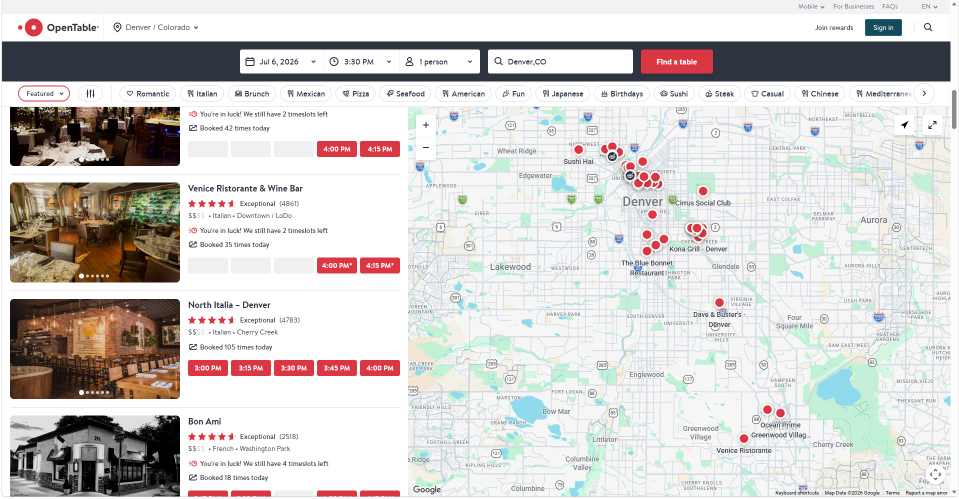Click the Cirrus Social Club map pin
959x499 pixels.
[703, 191]
